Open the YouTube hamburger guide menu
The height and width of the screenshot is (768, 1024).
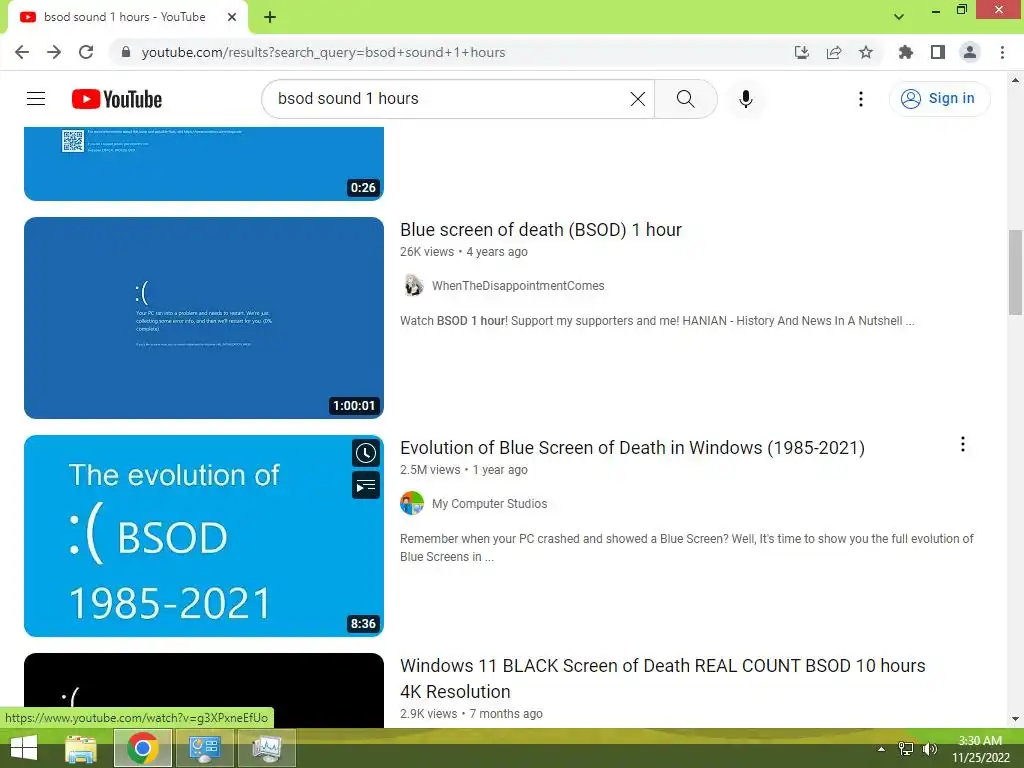pos(36,99)
